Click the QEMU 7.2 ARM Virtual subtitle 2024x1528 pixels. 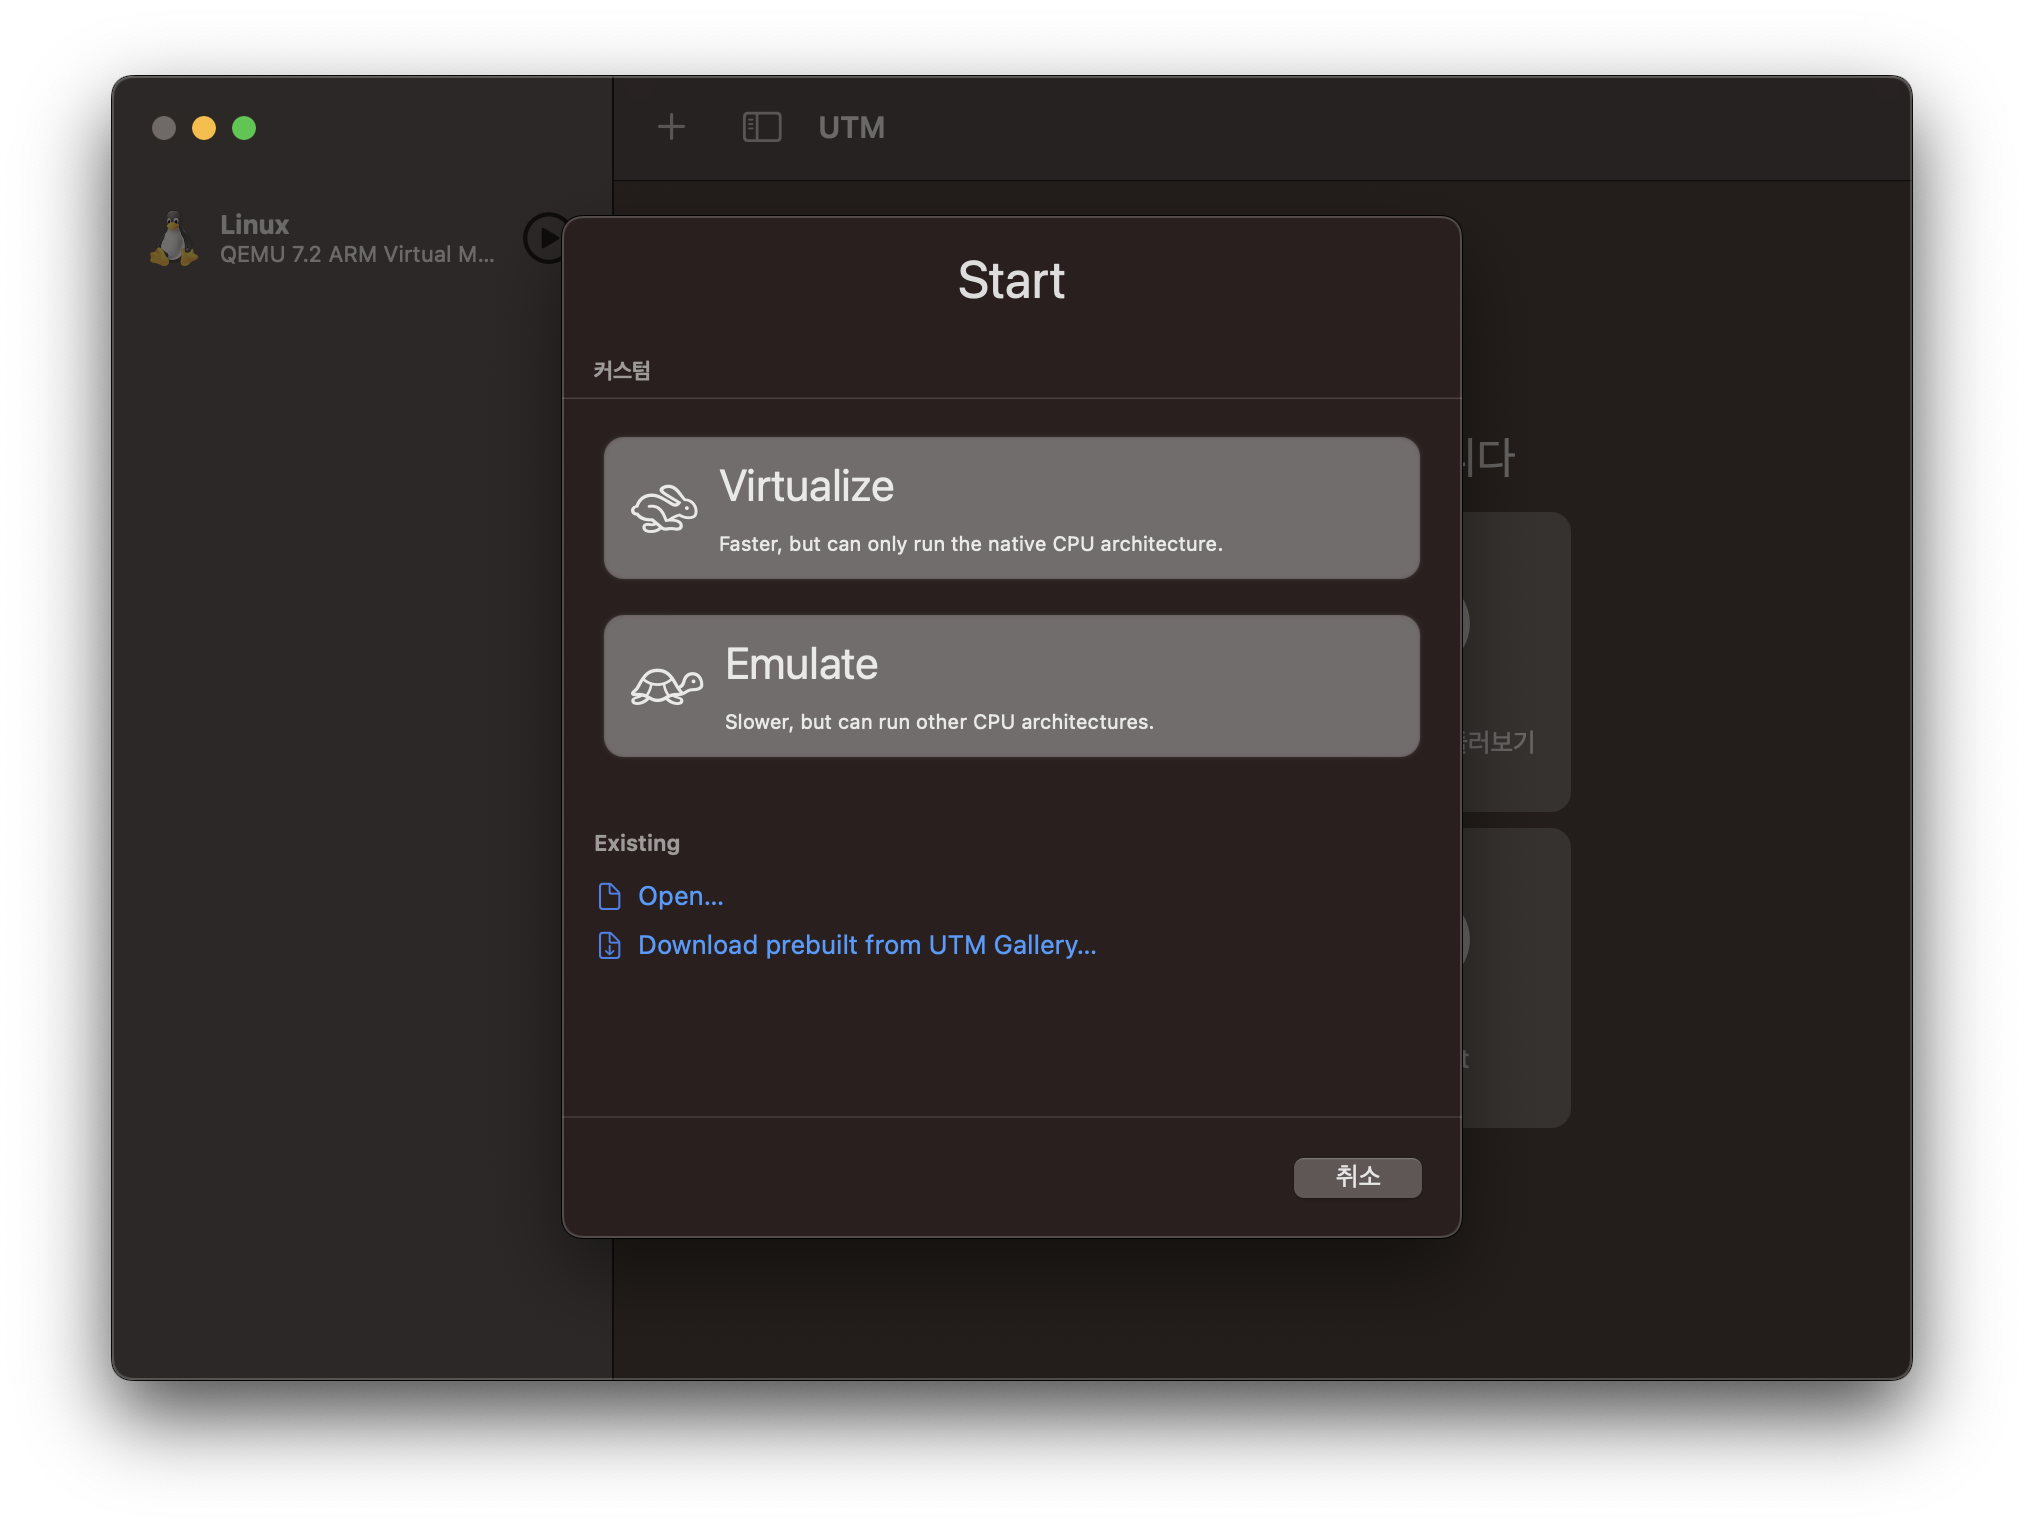click(x=356, y=255)
